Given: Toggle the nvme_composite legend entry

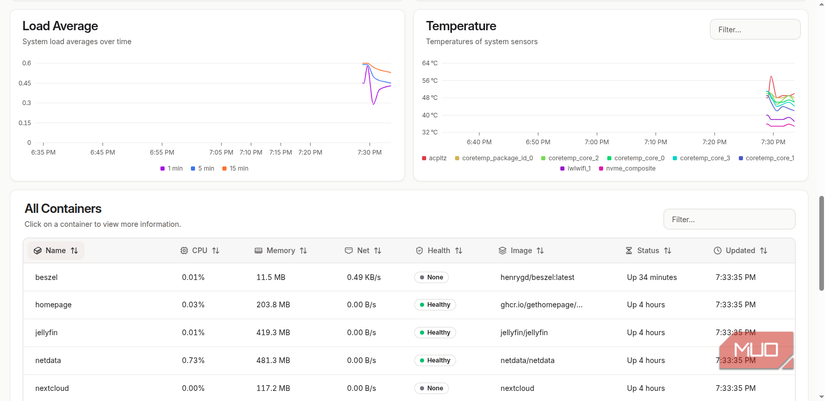Looking at the screenshot, I should coord(627,168).
